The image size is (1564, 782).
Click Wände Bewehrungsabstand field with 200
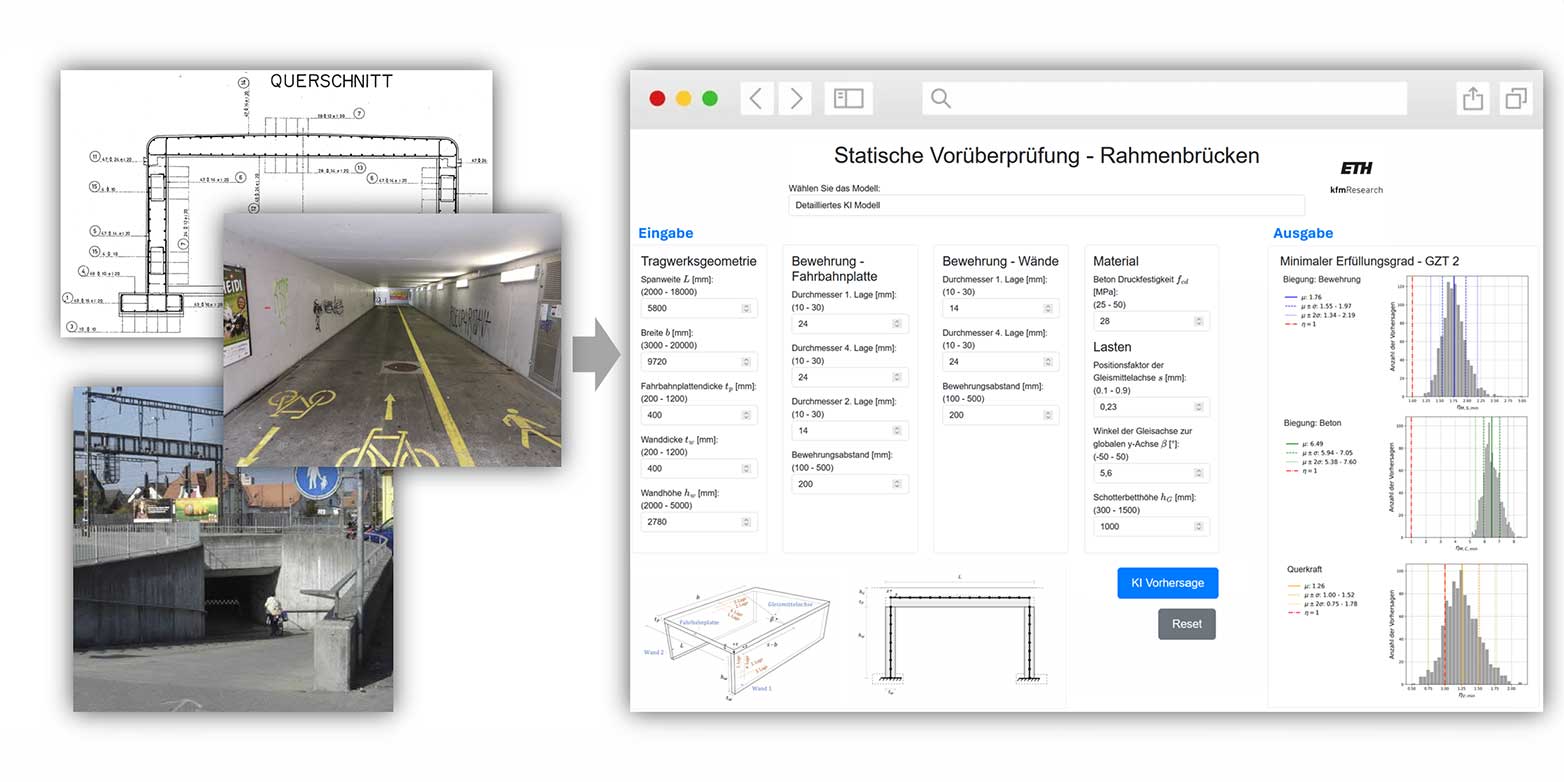tap(1001, 415)
